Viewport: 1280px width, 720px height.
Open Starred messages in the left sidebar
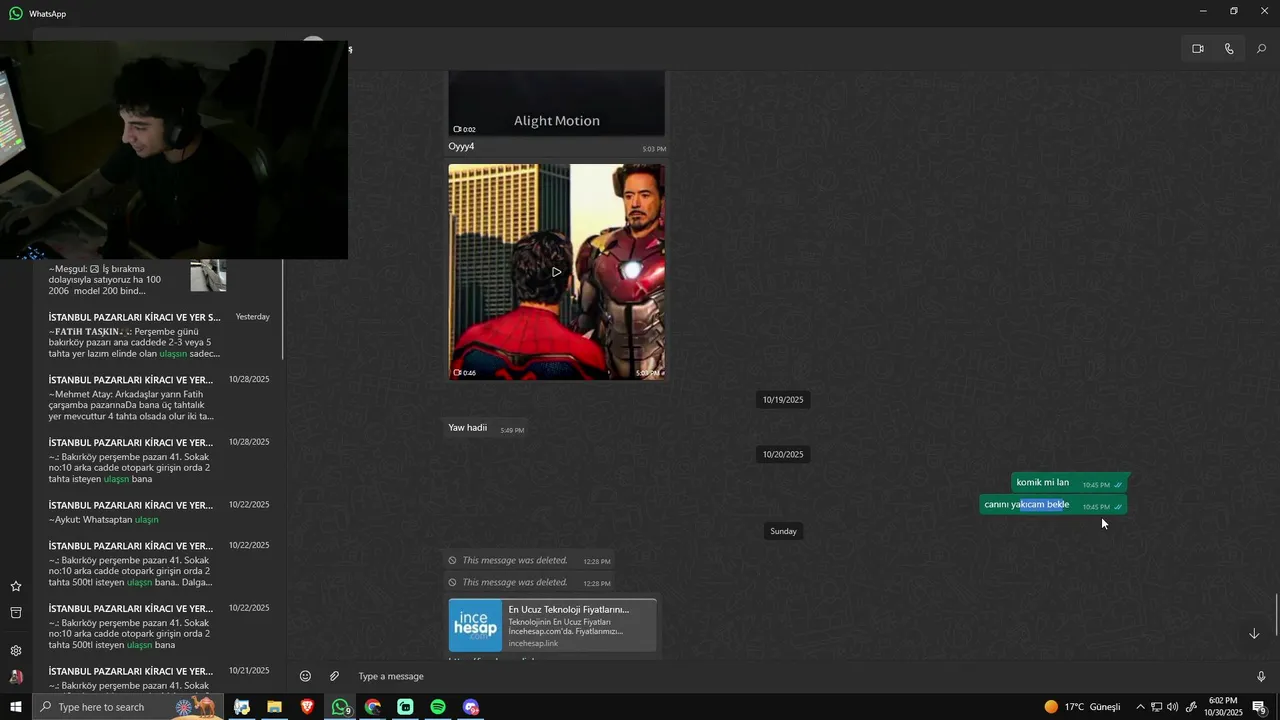pyautogui.click(x=16, y=586)
